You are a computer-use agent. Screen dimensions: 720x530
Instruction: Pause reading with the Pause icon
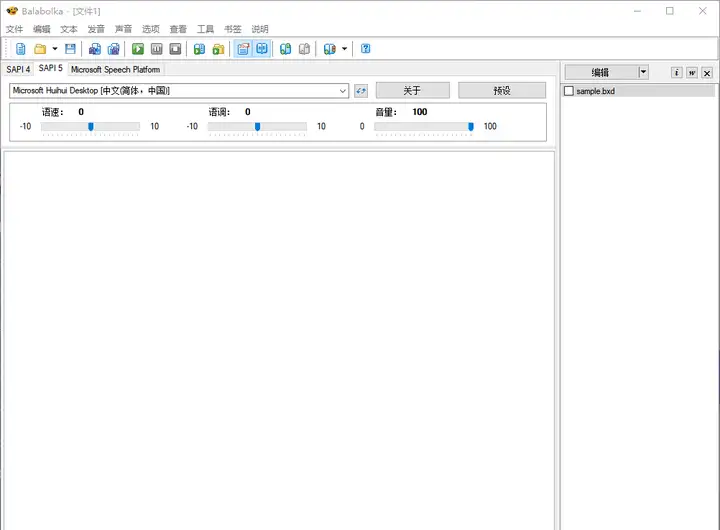coord(157,49)
